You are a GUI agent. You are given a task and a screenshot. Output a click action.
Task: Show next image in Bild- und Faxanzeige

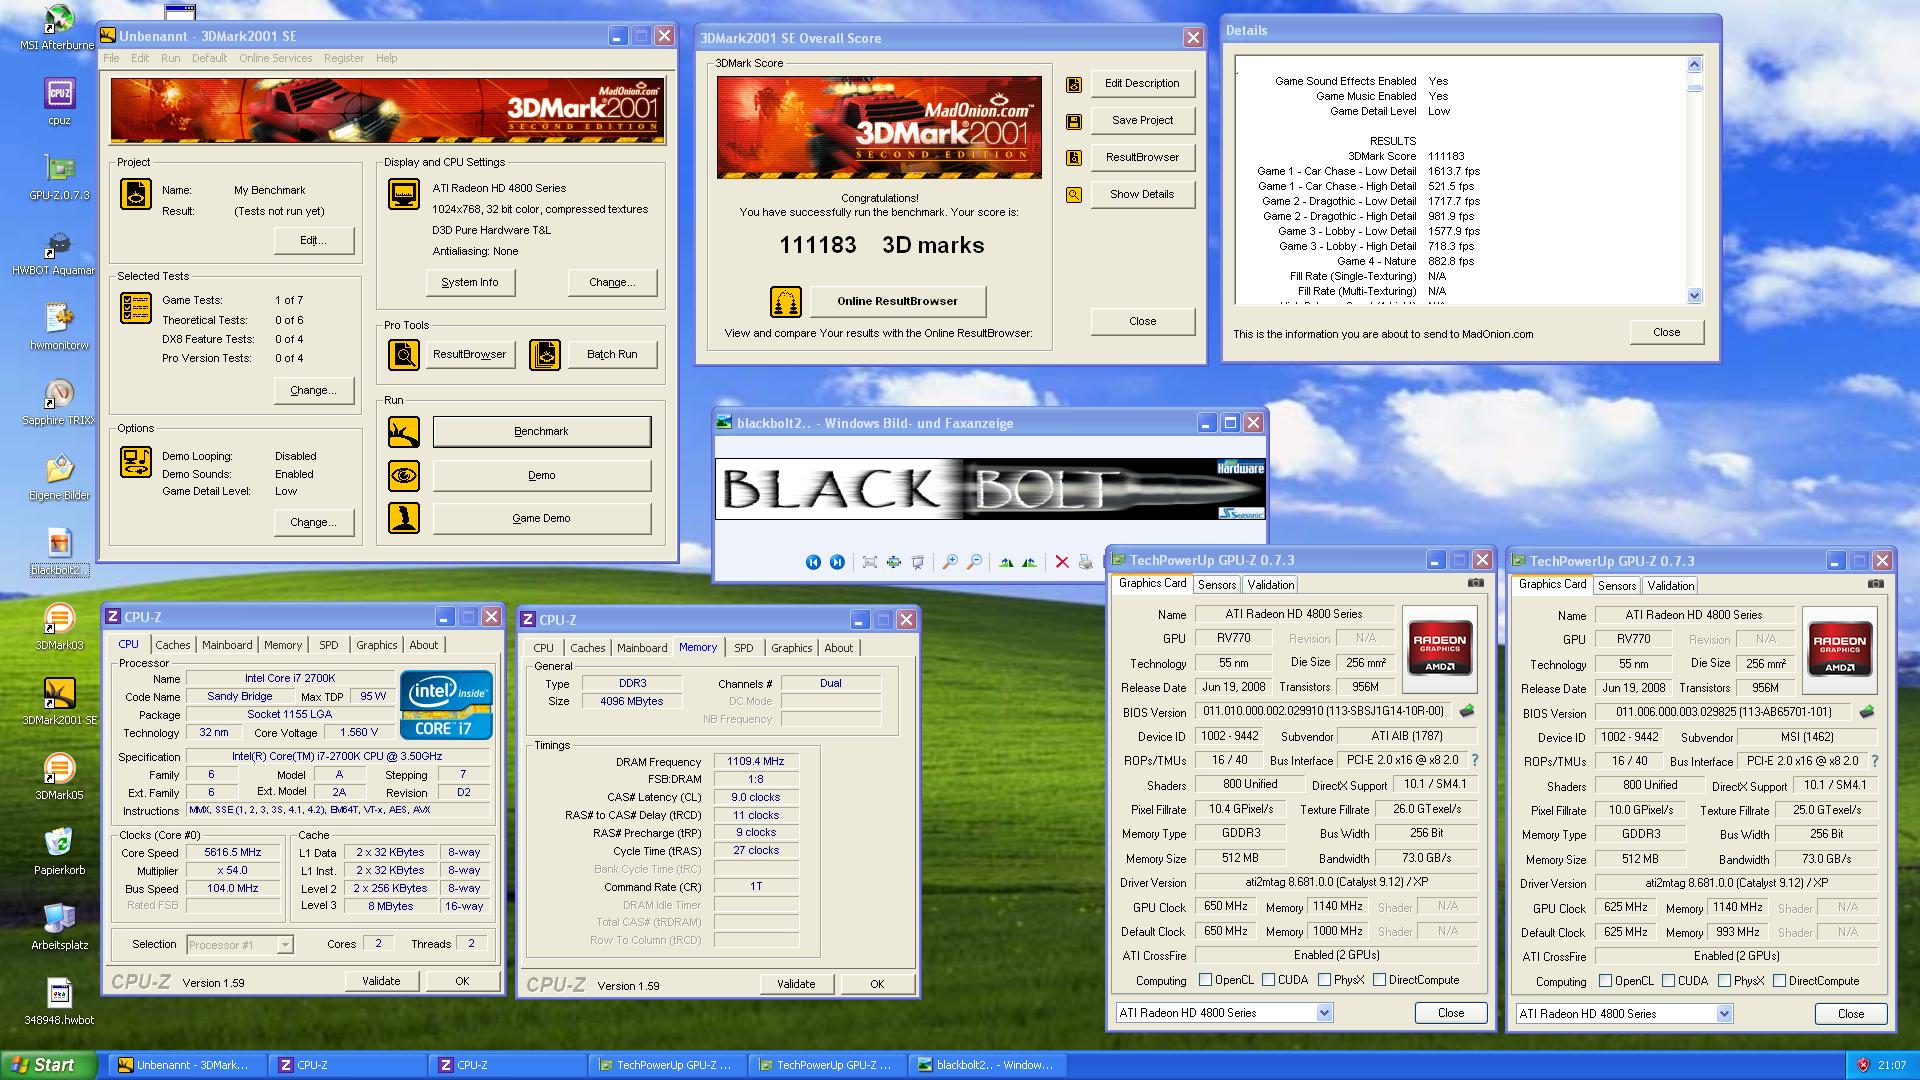point(837,562)
